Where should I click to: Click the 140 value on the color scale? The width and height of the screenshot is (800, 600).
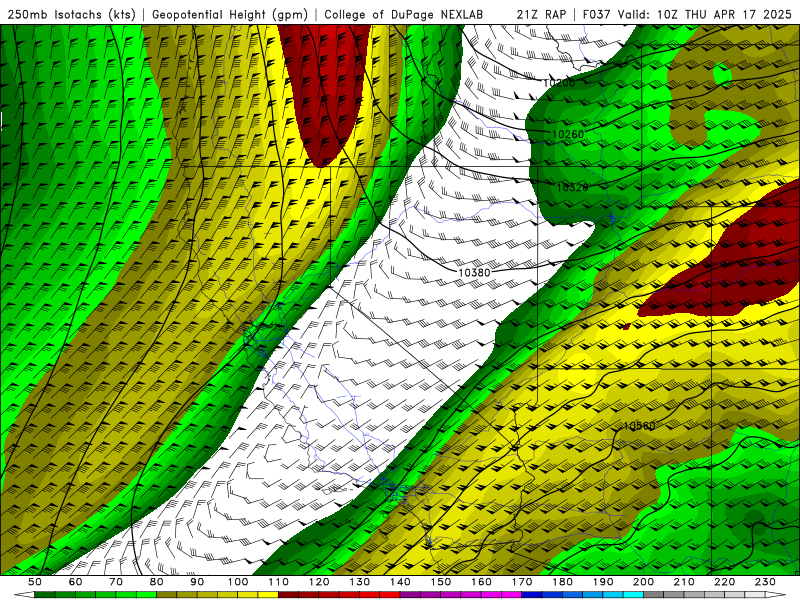(x=400, y=582)
